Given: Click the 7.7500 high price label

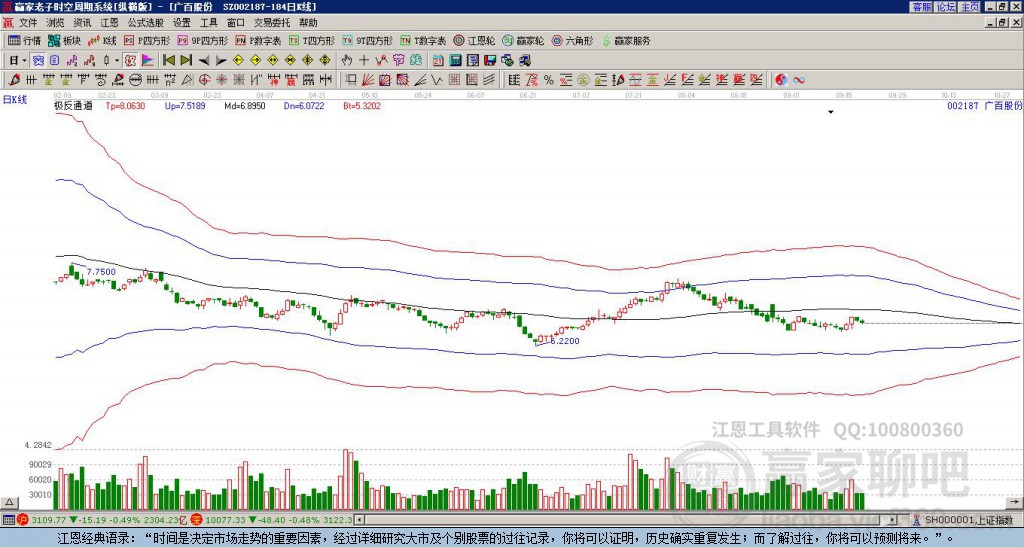Looking at the screenshot, I should coord(101,272).
